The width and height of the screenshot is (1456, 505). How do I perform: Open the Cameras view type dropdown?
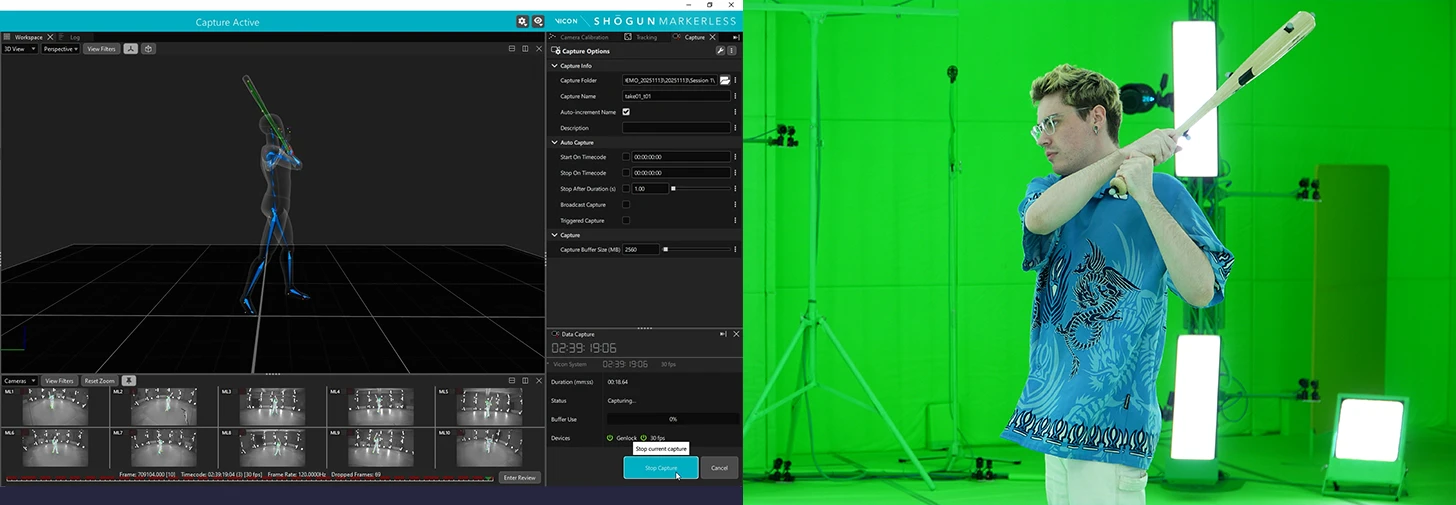20,381
